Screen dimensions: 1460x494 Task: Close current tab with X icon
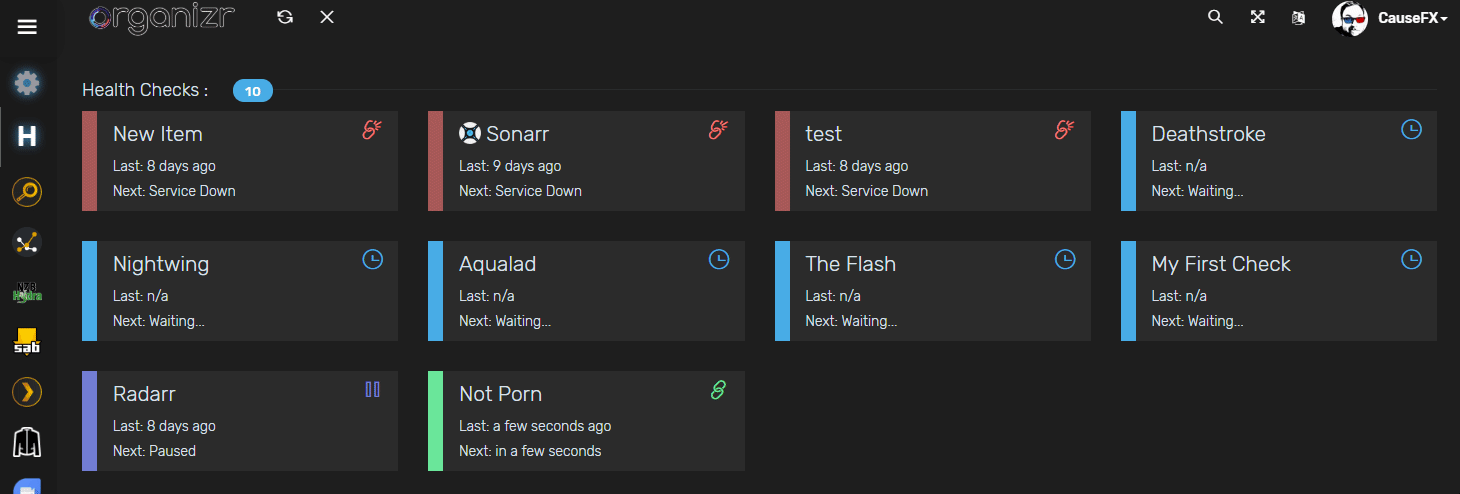327,17
